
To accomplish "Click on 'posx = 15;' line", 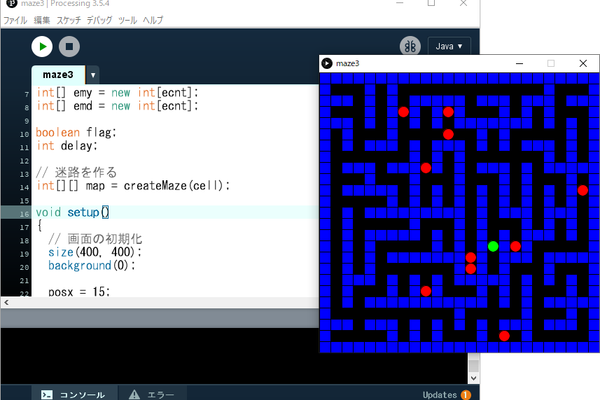I will click(79, 292).
